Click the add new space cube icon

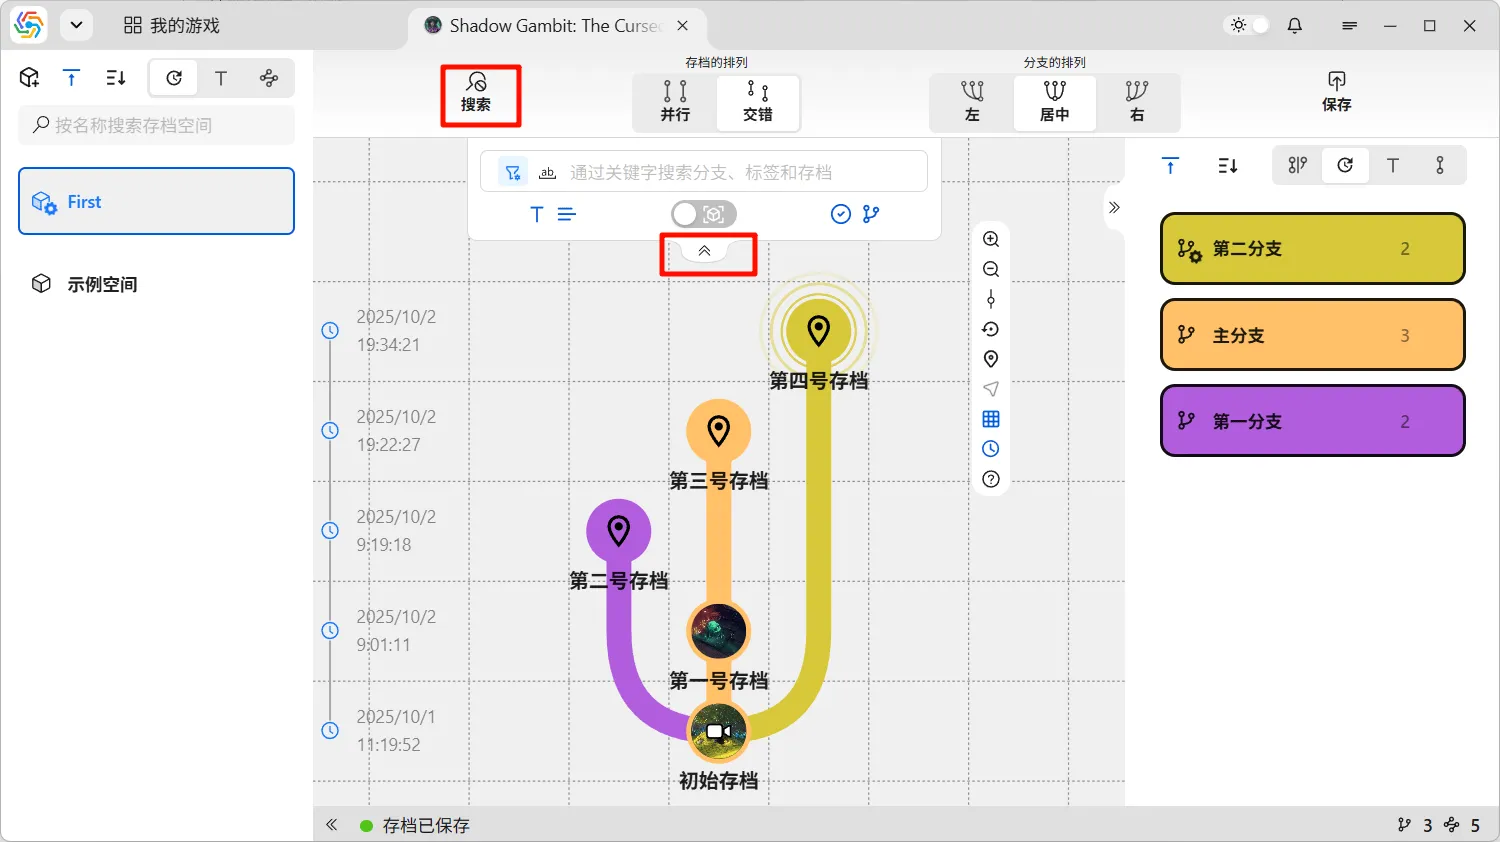30,78
